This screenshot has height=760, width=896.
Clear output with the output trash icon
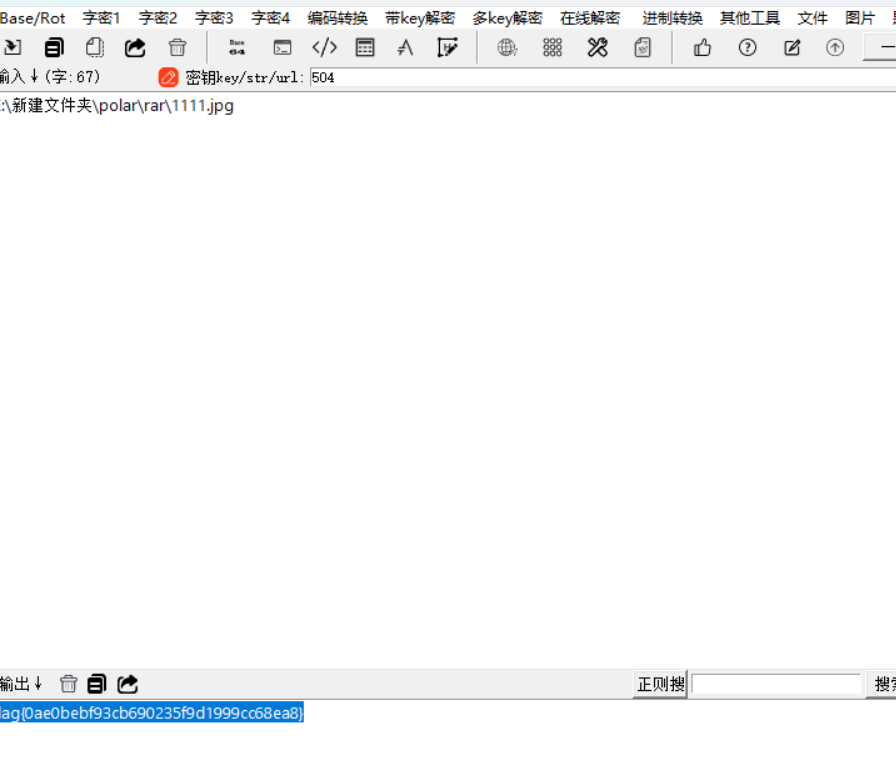point(69,683)
